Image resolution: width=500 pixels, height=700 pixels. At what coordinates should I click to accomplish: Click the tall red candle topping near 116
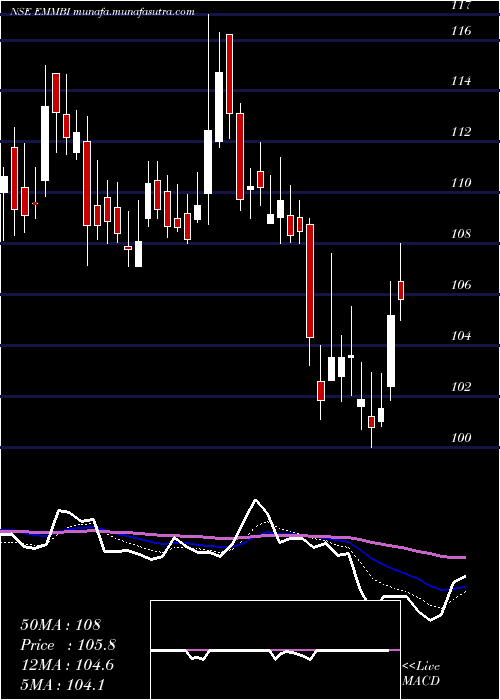pos(229,74)
